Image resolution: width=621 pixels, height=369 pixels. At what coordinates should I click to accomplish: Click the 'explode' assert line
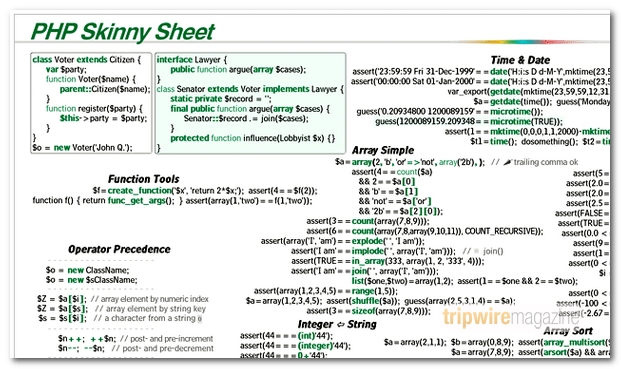point(343,241)
